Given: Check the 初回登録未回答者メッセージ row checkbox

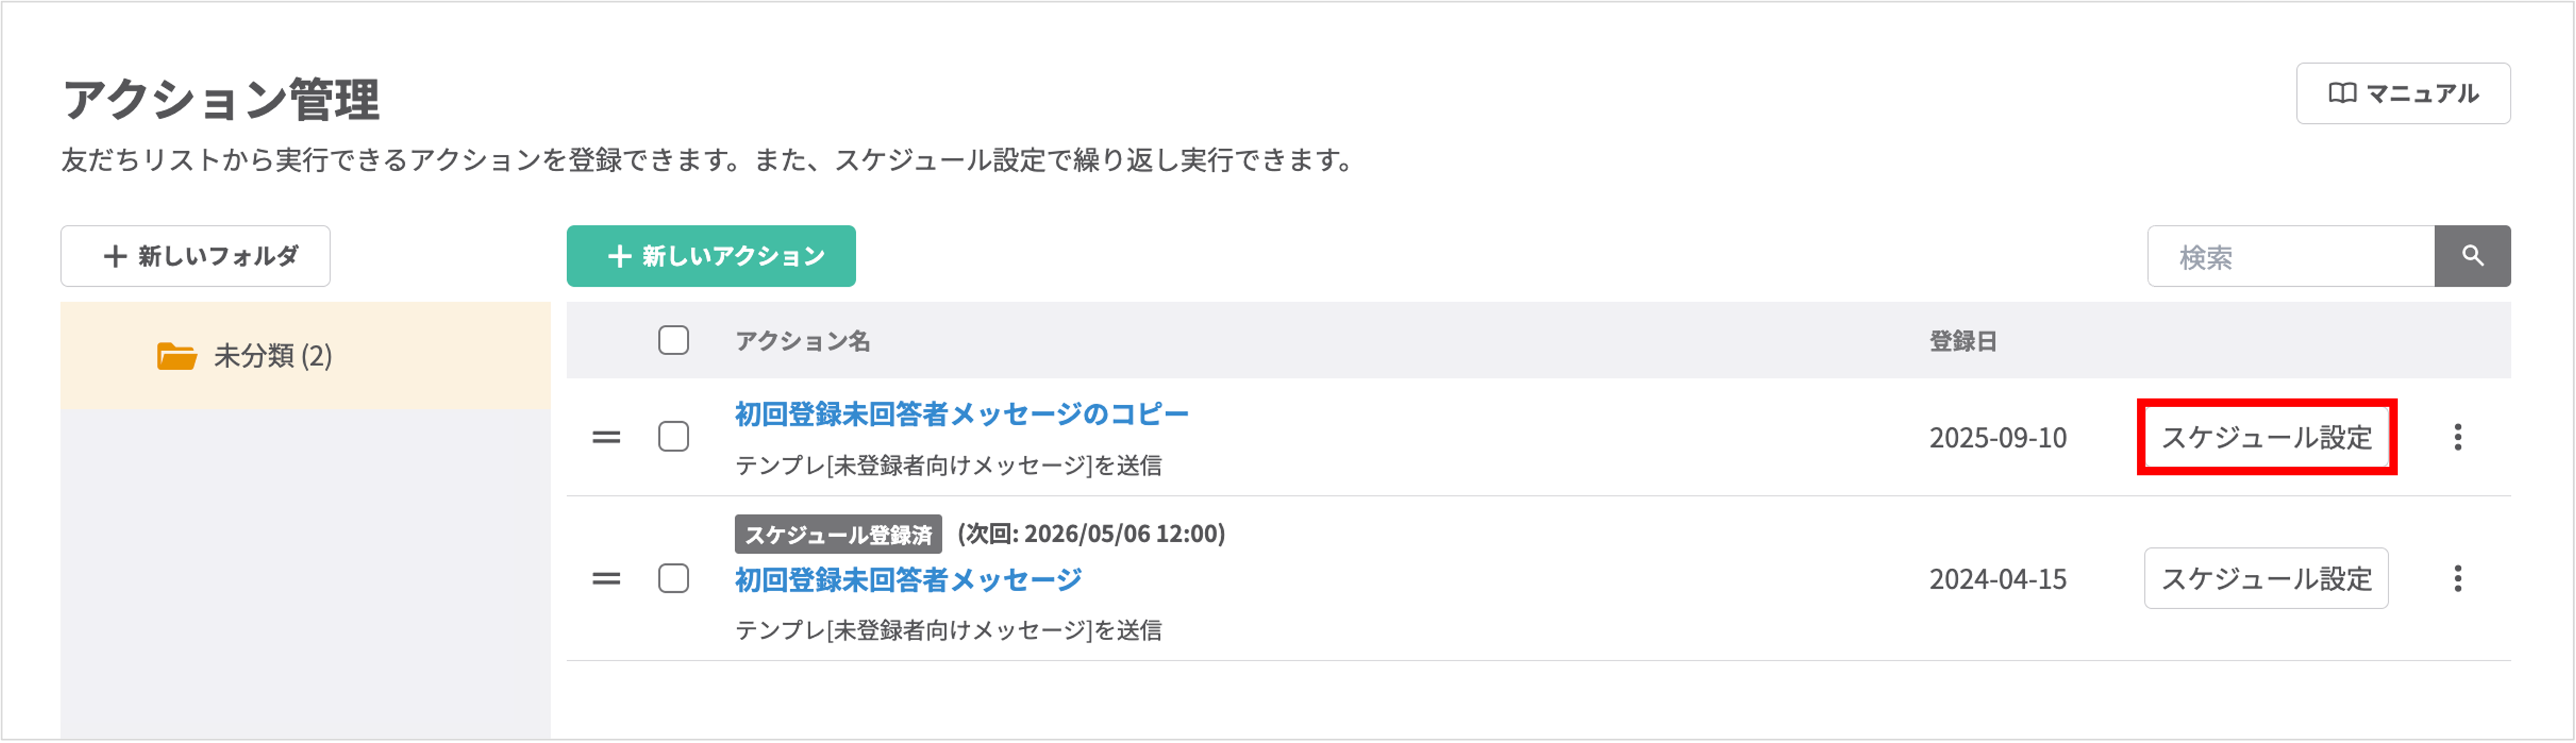Looking at the screenshot, I should (674, 579).
